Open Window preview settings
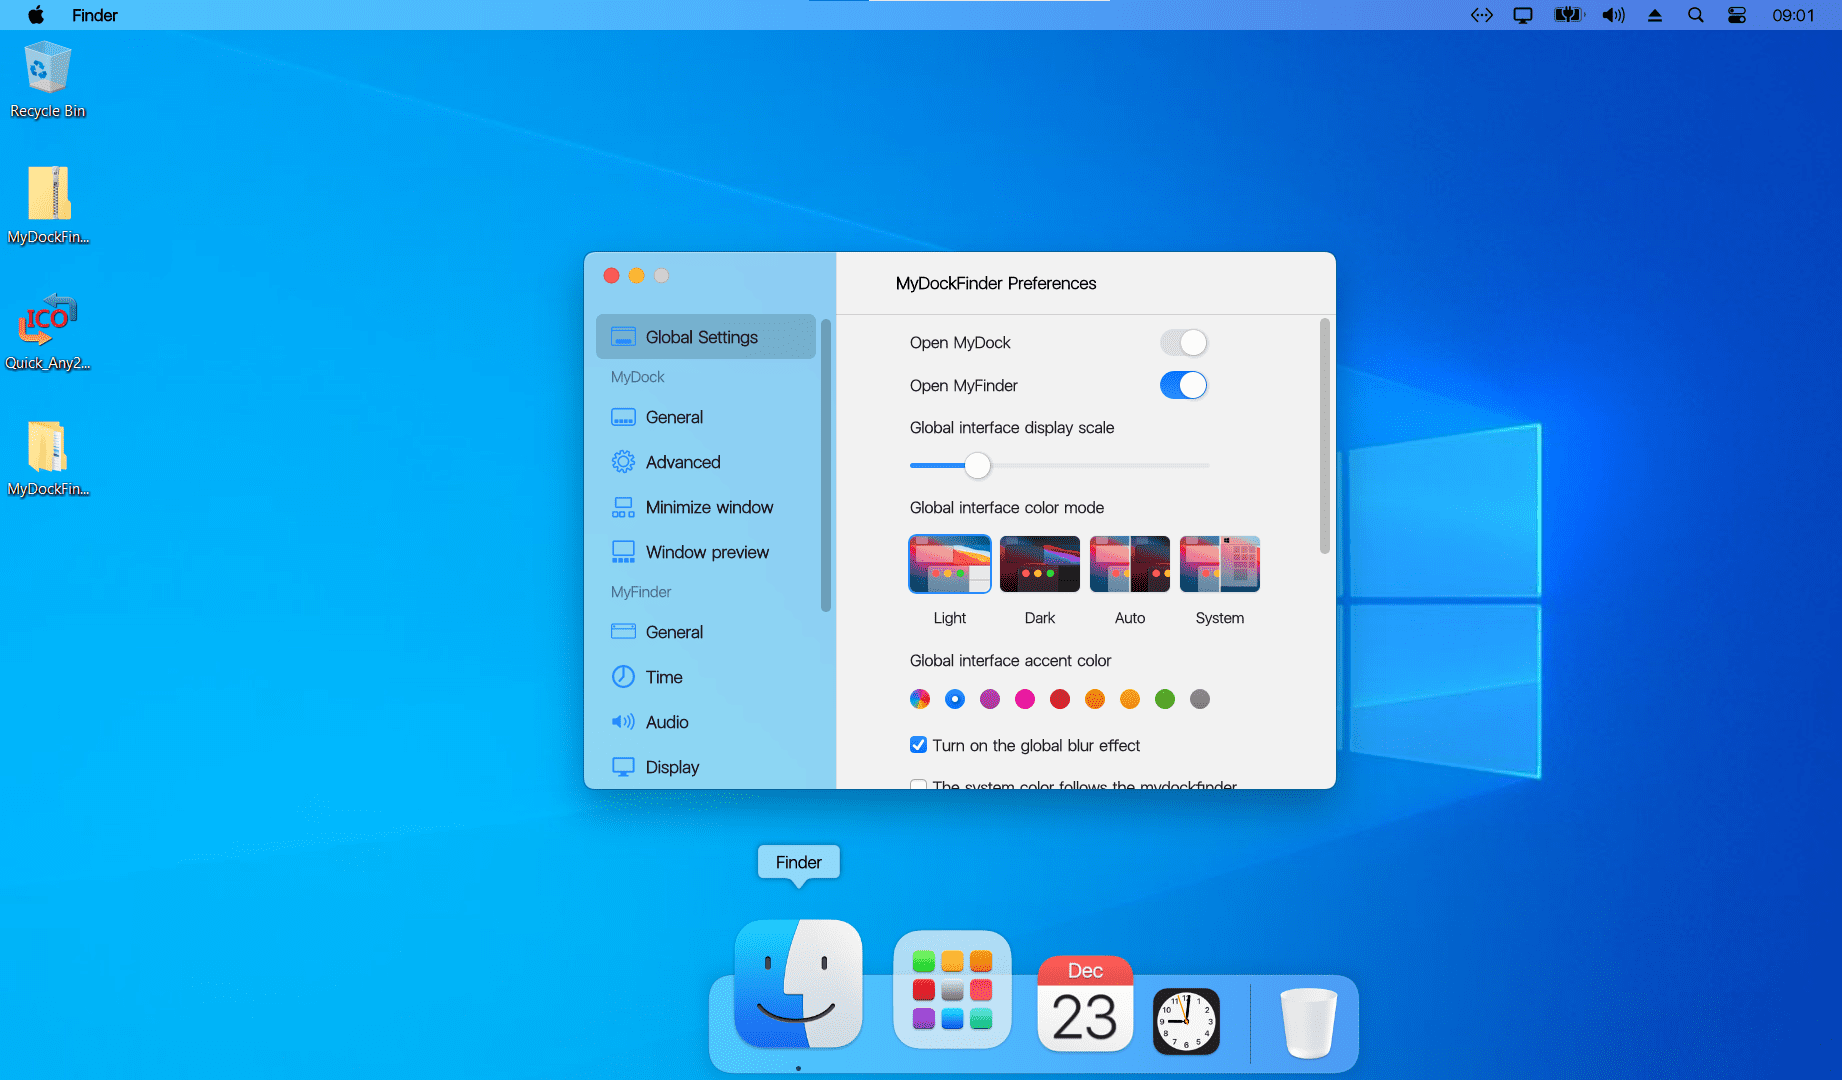The width and height of the screenshot is (1842, 1080). (x=706, y=552)
